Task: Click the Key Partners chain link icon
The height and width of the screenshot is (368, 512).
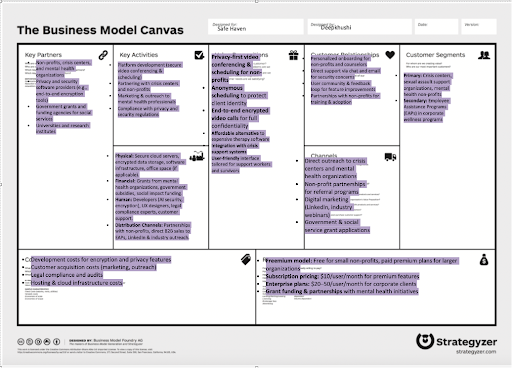Action: click(103, 55)
